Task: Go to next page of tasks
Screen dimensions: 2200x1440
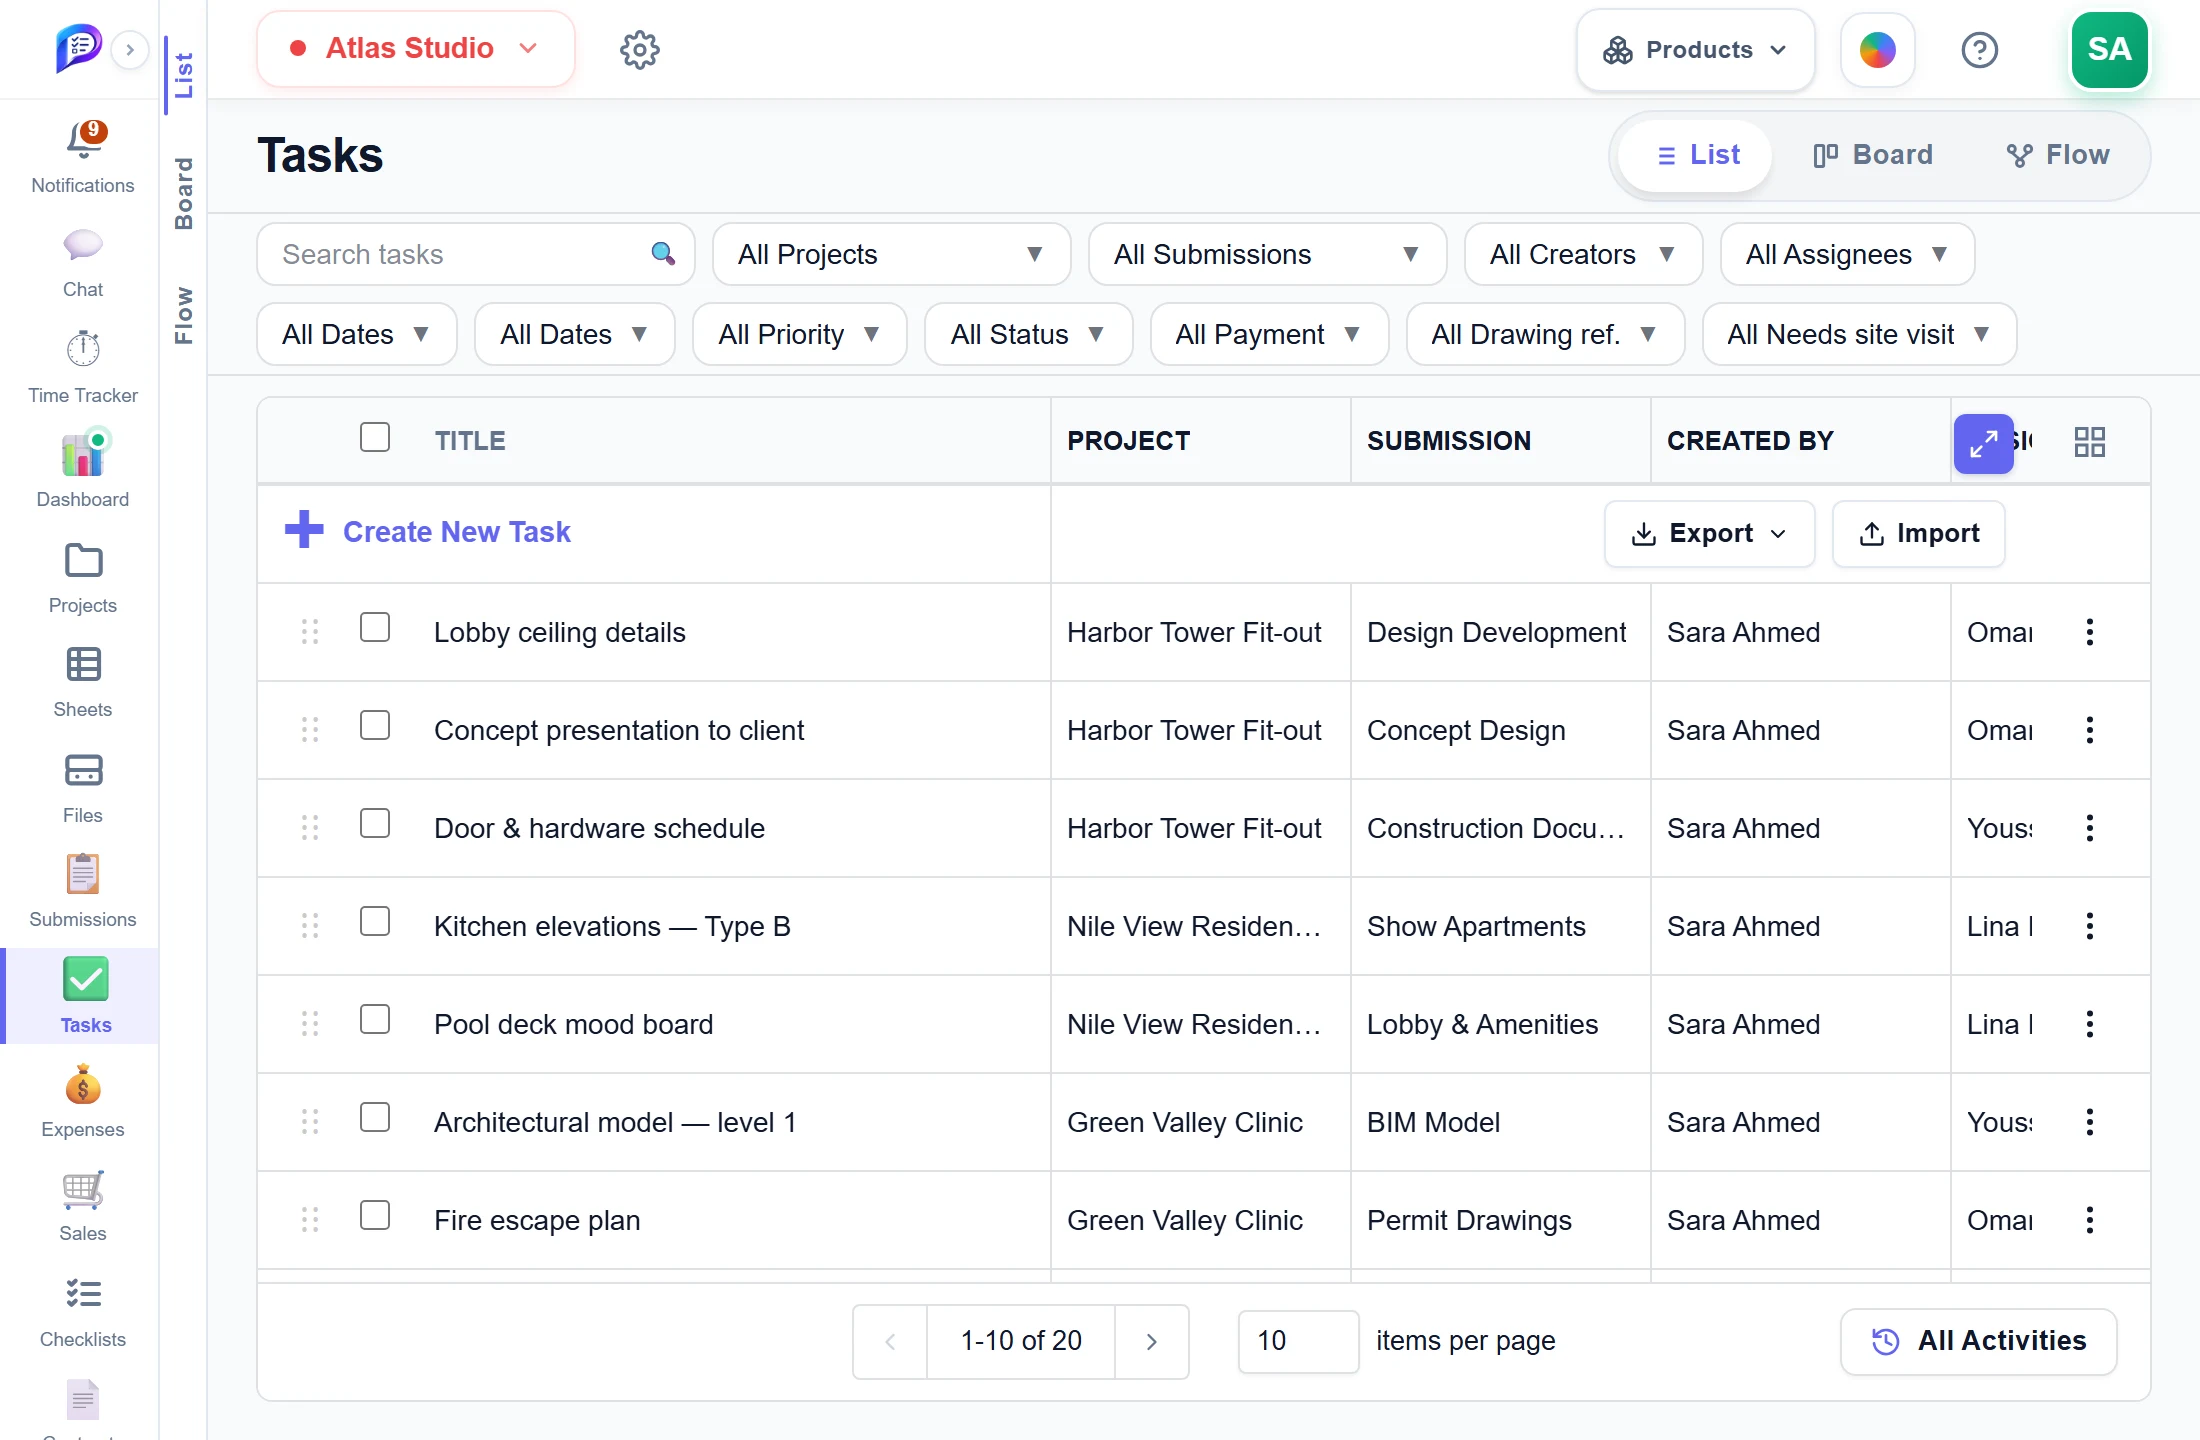Action: pyautogui.click(x=1151, y=1341)
